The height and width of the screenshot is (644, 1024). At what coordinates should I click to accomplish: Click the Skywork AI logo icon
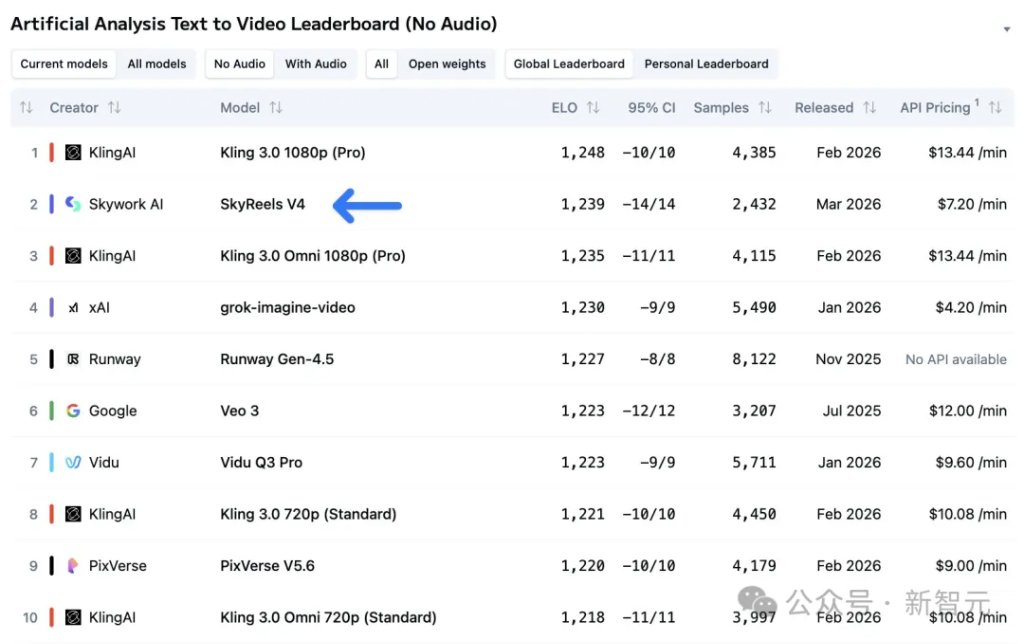(73, 204)
